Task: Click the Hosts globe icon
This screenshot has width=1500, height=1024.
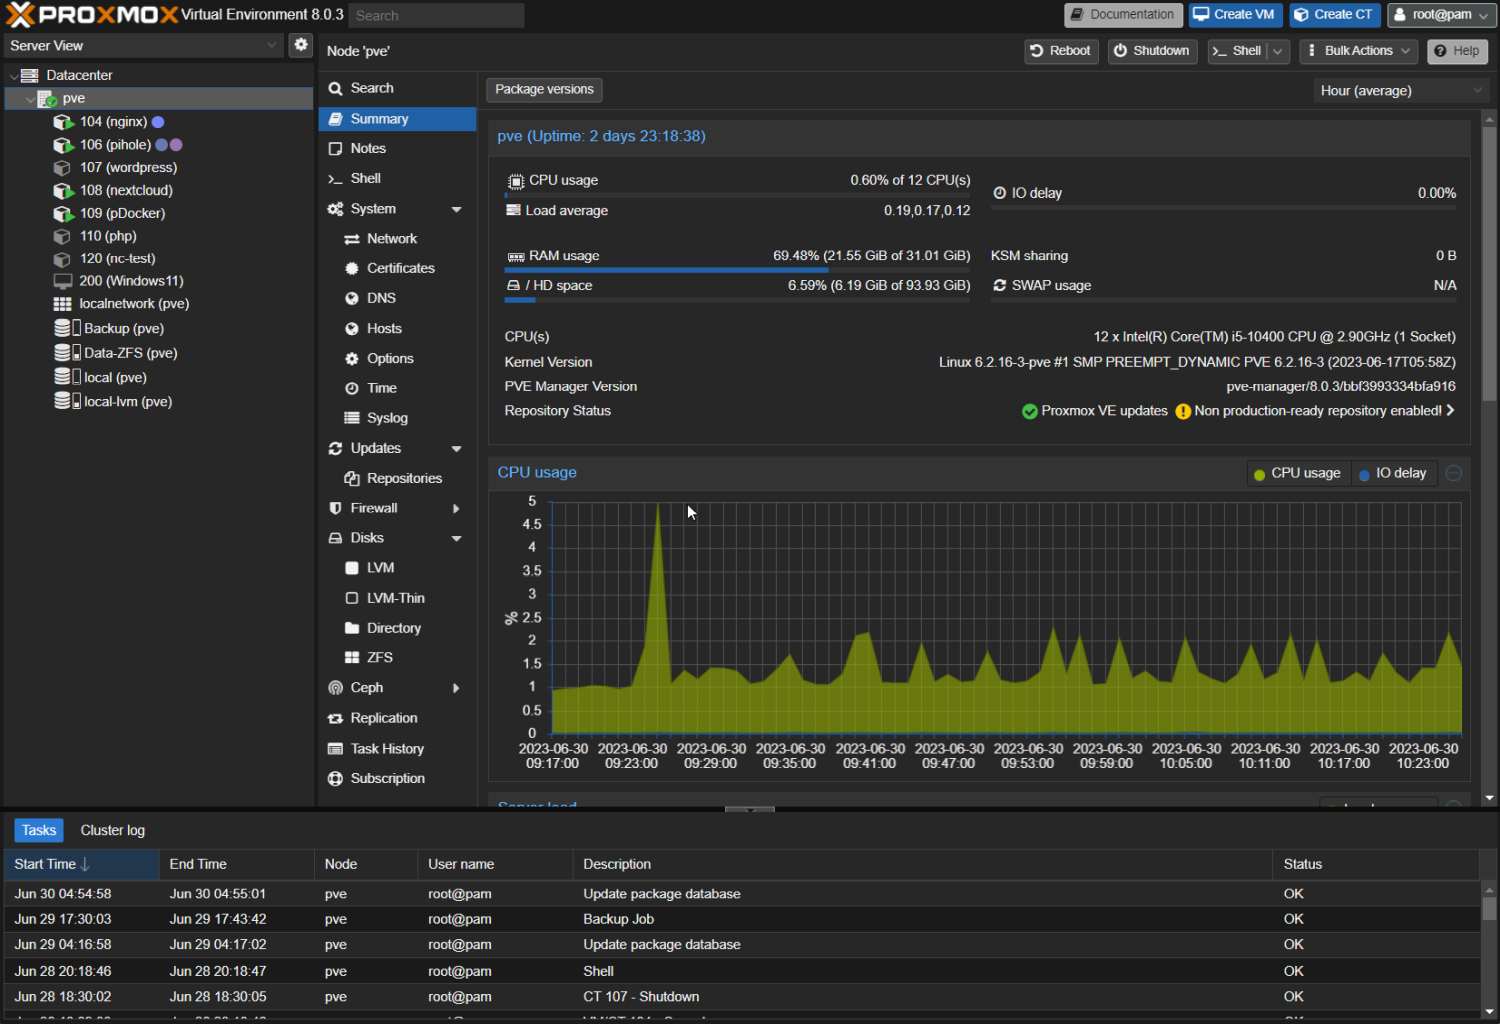Action: coord(352,329)
